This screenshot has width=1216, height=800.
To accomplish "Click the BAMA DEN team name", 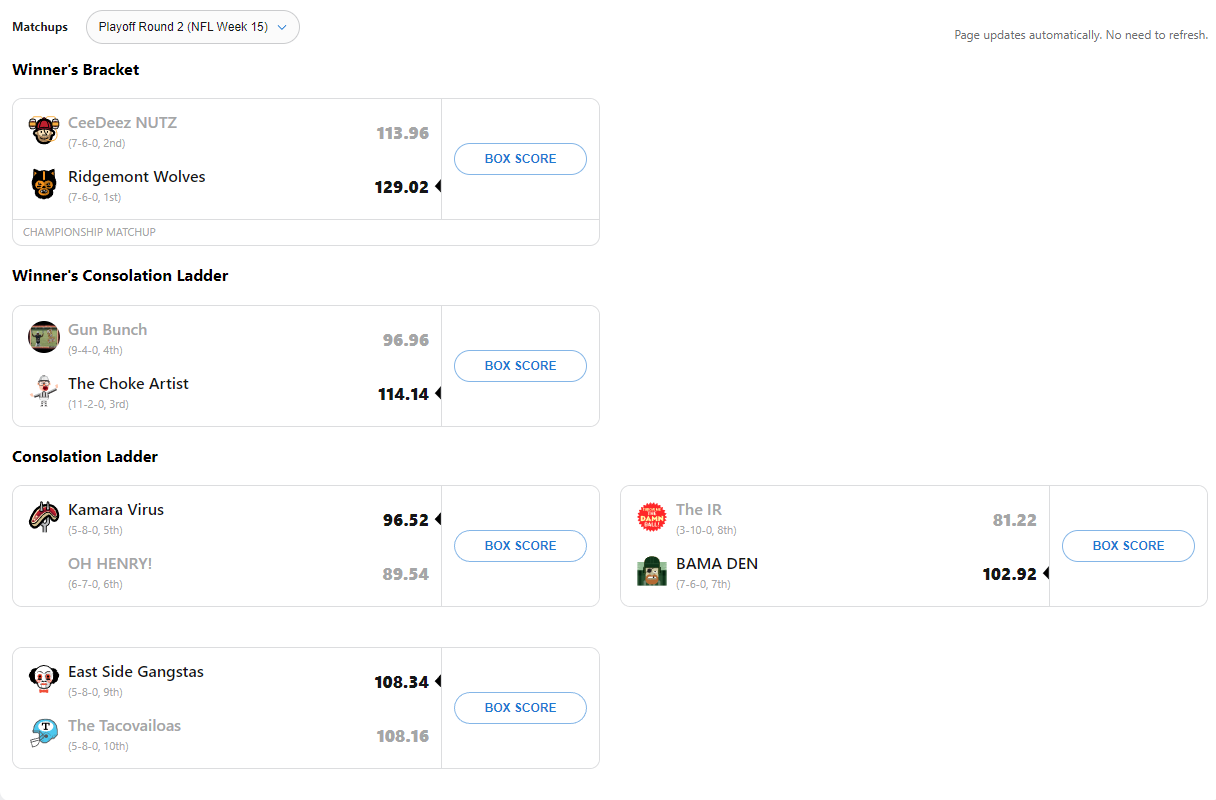I will (x=717, y=564).
